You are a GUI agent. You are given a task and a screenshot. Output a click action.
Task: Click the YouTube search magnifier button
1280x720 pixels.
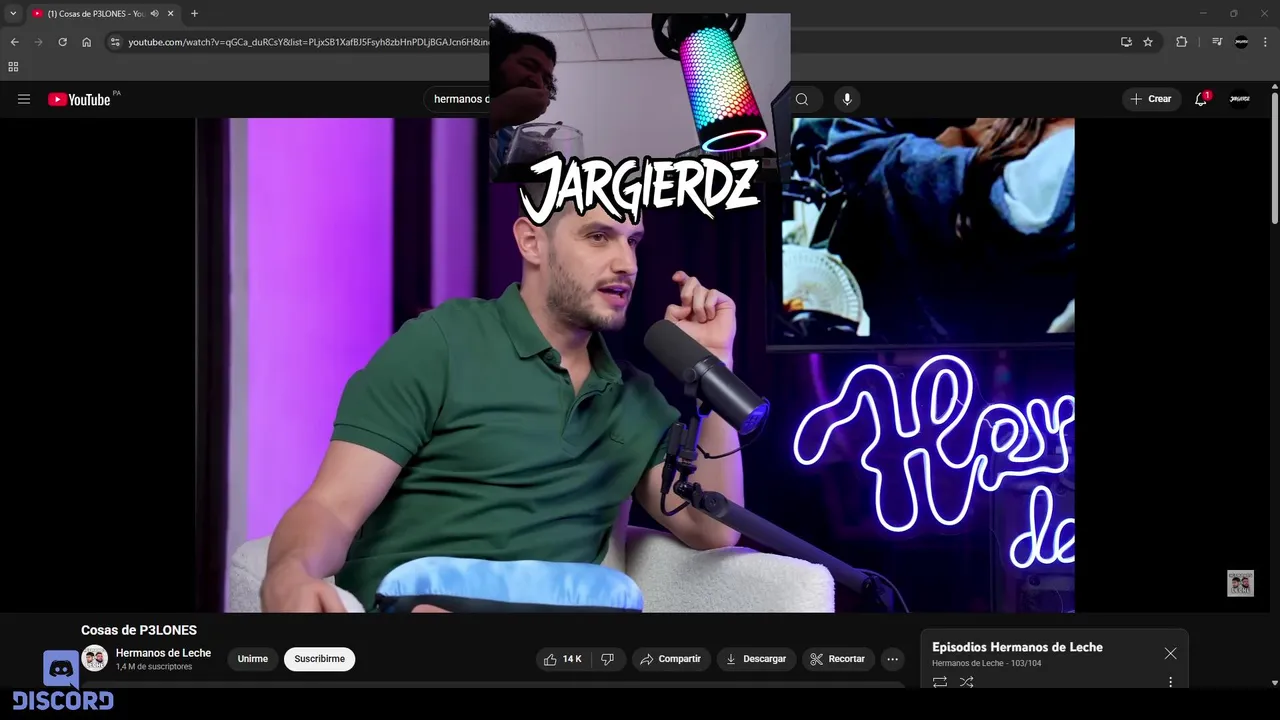(x=802, y=99)
